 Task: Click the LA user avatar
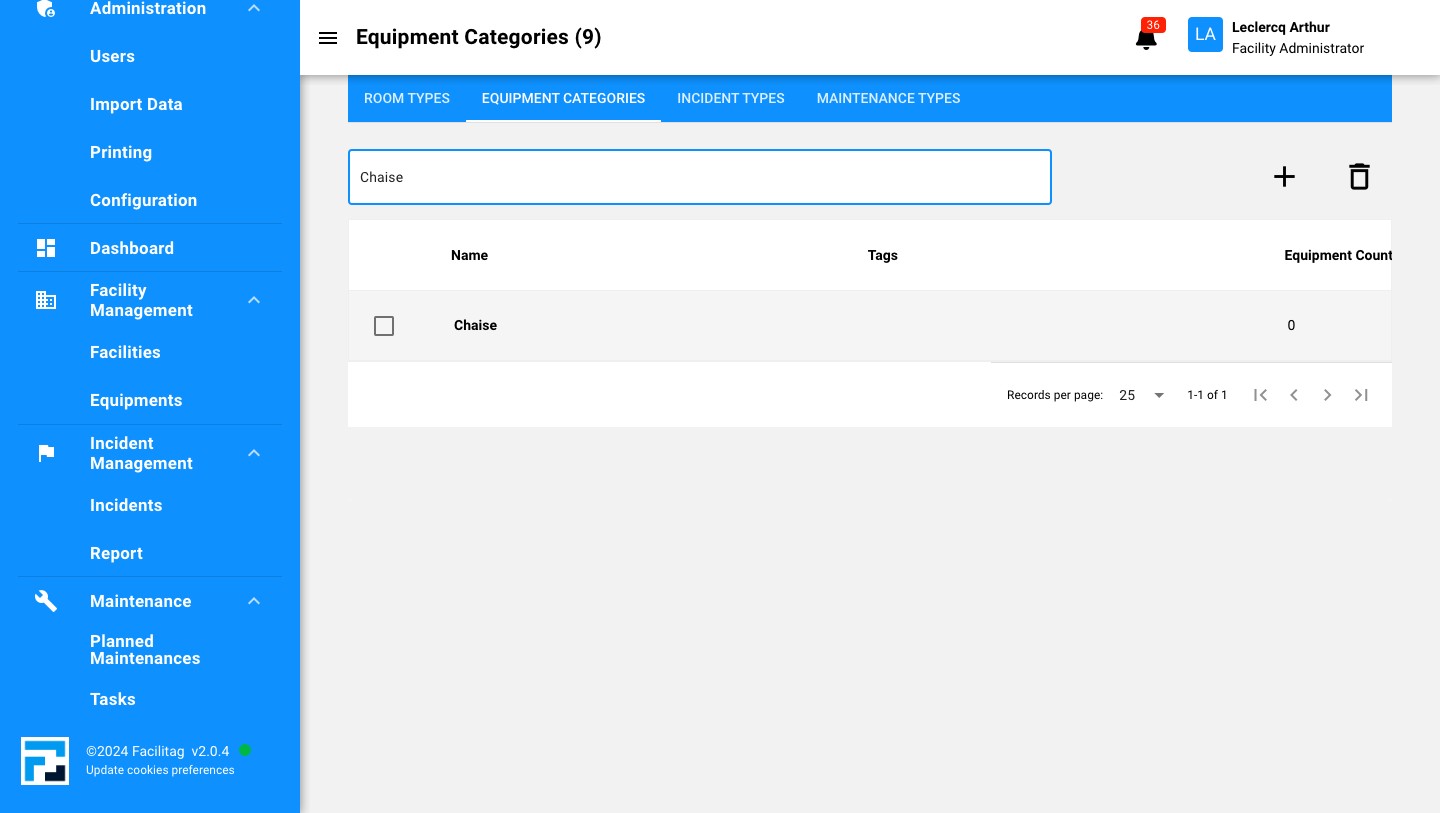click(x=1205, y=34)
